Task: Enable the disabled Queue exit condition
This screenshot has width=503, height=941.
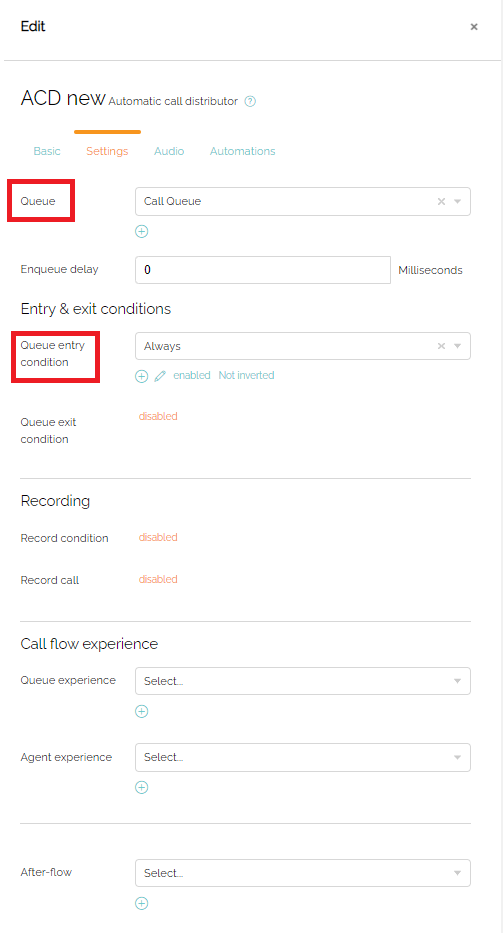Action: coord(158,416)
